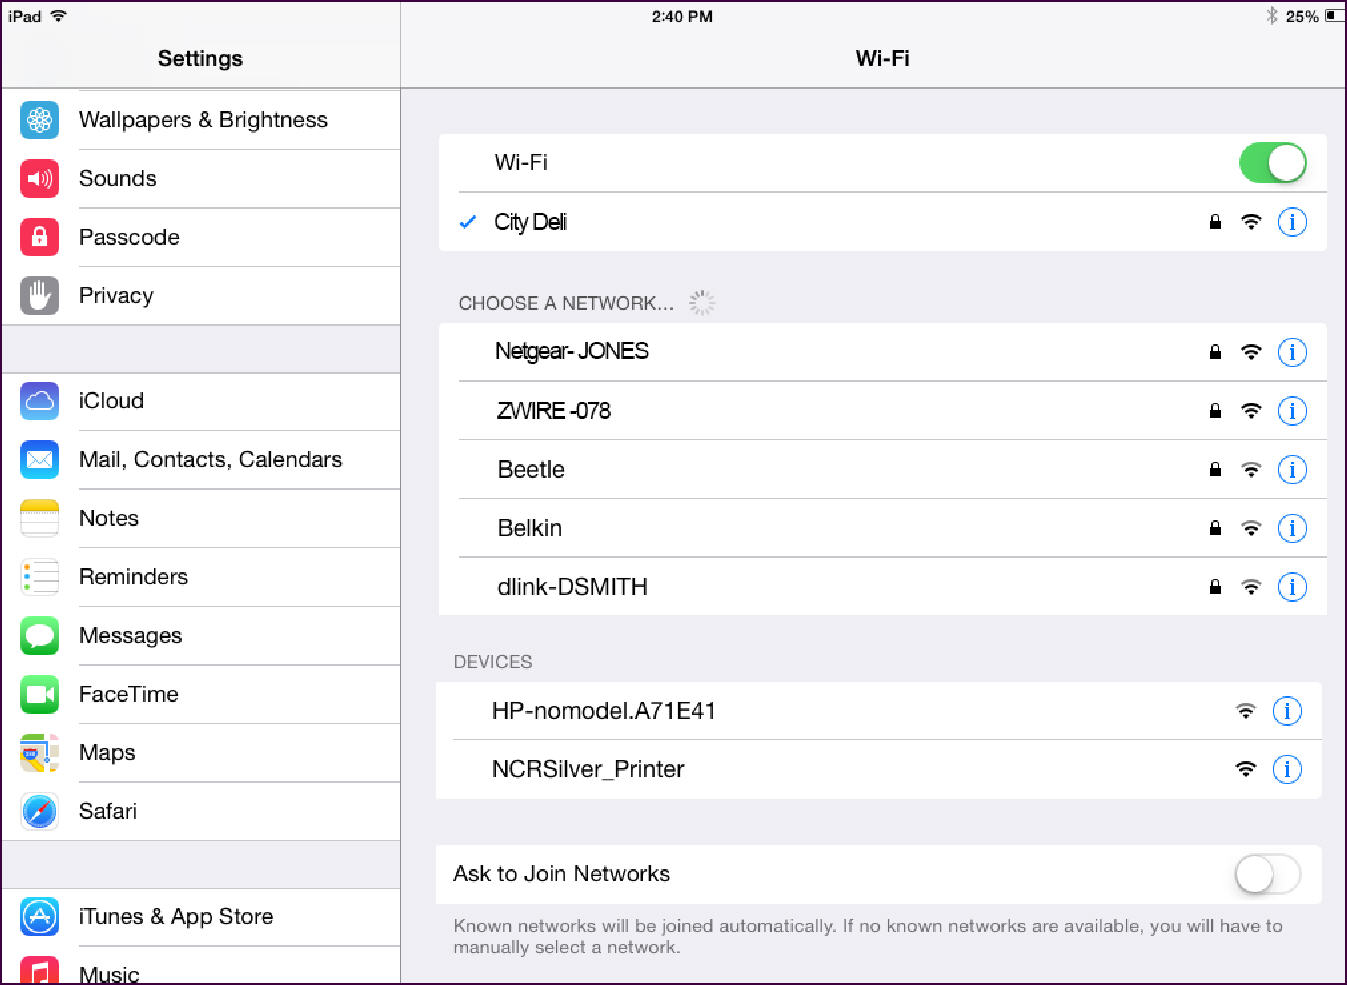
Task: Open info for ZWIRE -078 network
Action: click(1292, 411)
